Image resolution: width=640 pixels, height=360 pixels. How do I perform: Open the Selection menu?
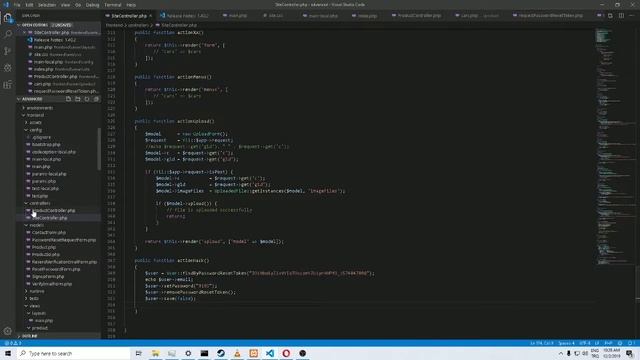coord(47,5)
